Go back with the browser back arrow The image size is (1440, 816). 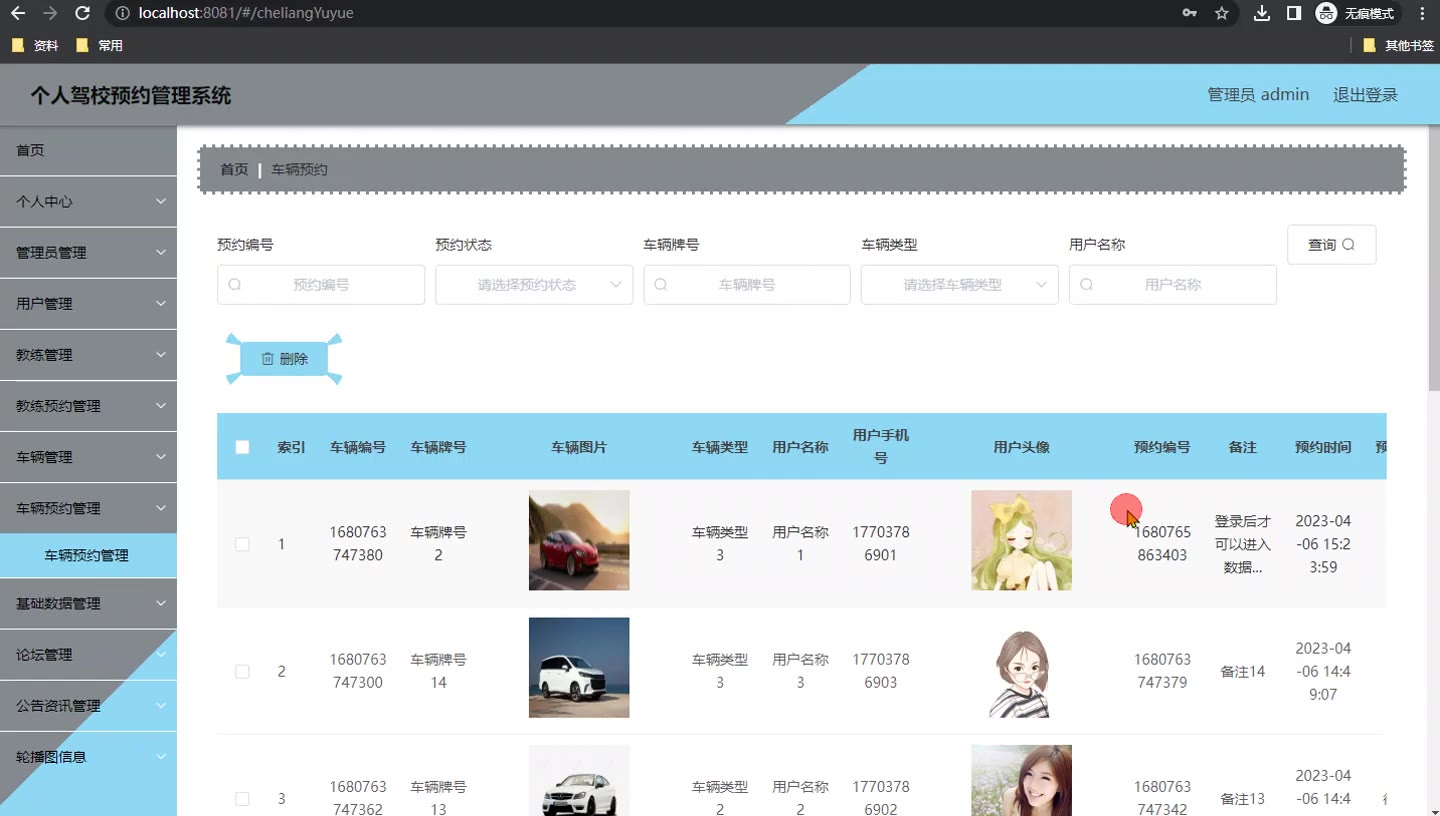click(17, 13)
